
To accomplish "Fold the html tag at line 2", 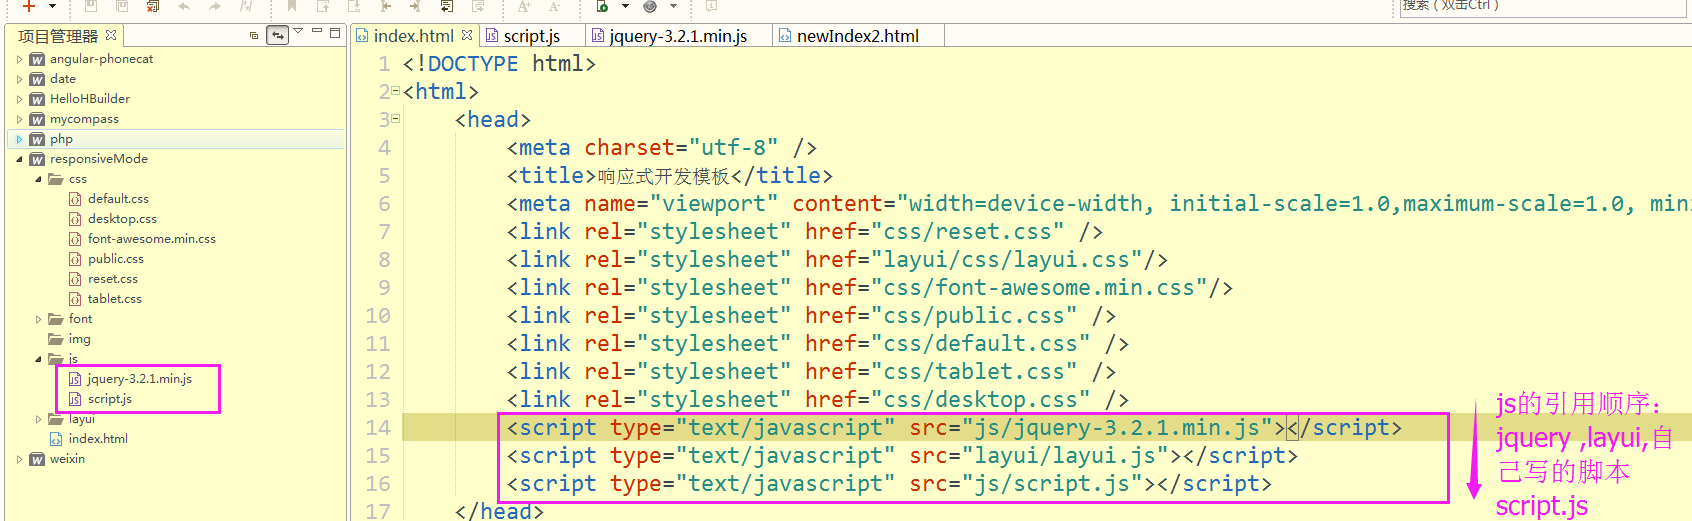I will click(395, 91).
